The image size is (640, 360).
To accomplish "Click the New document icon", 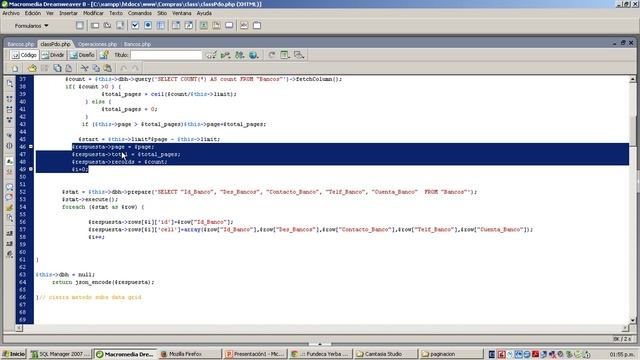I will pyautogui.click(x=15, y=68).
